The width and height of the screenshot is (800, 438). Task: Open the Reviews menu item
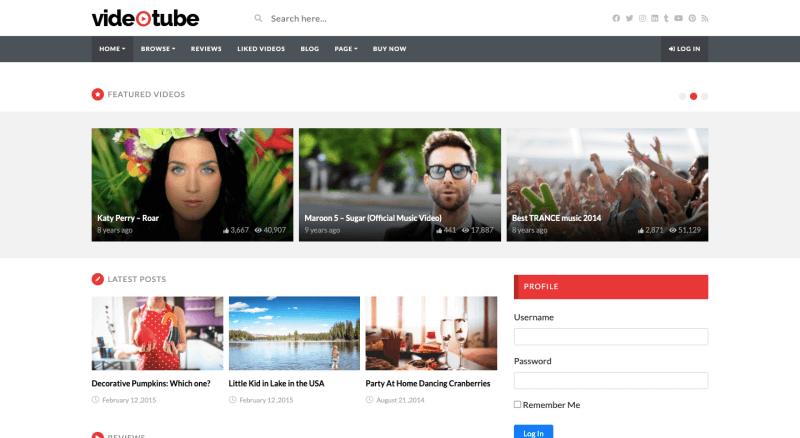pos(206,49)
